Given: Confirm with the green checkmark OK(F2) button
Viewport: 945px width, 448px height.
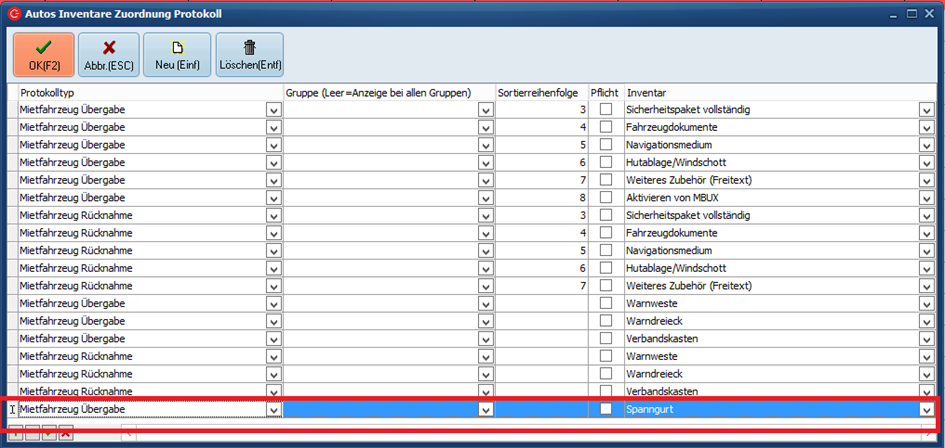Looking at the screenshot, I should pos(44,54).
